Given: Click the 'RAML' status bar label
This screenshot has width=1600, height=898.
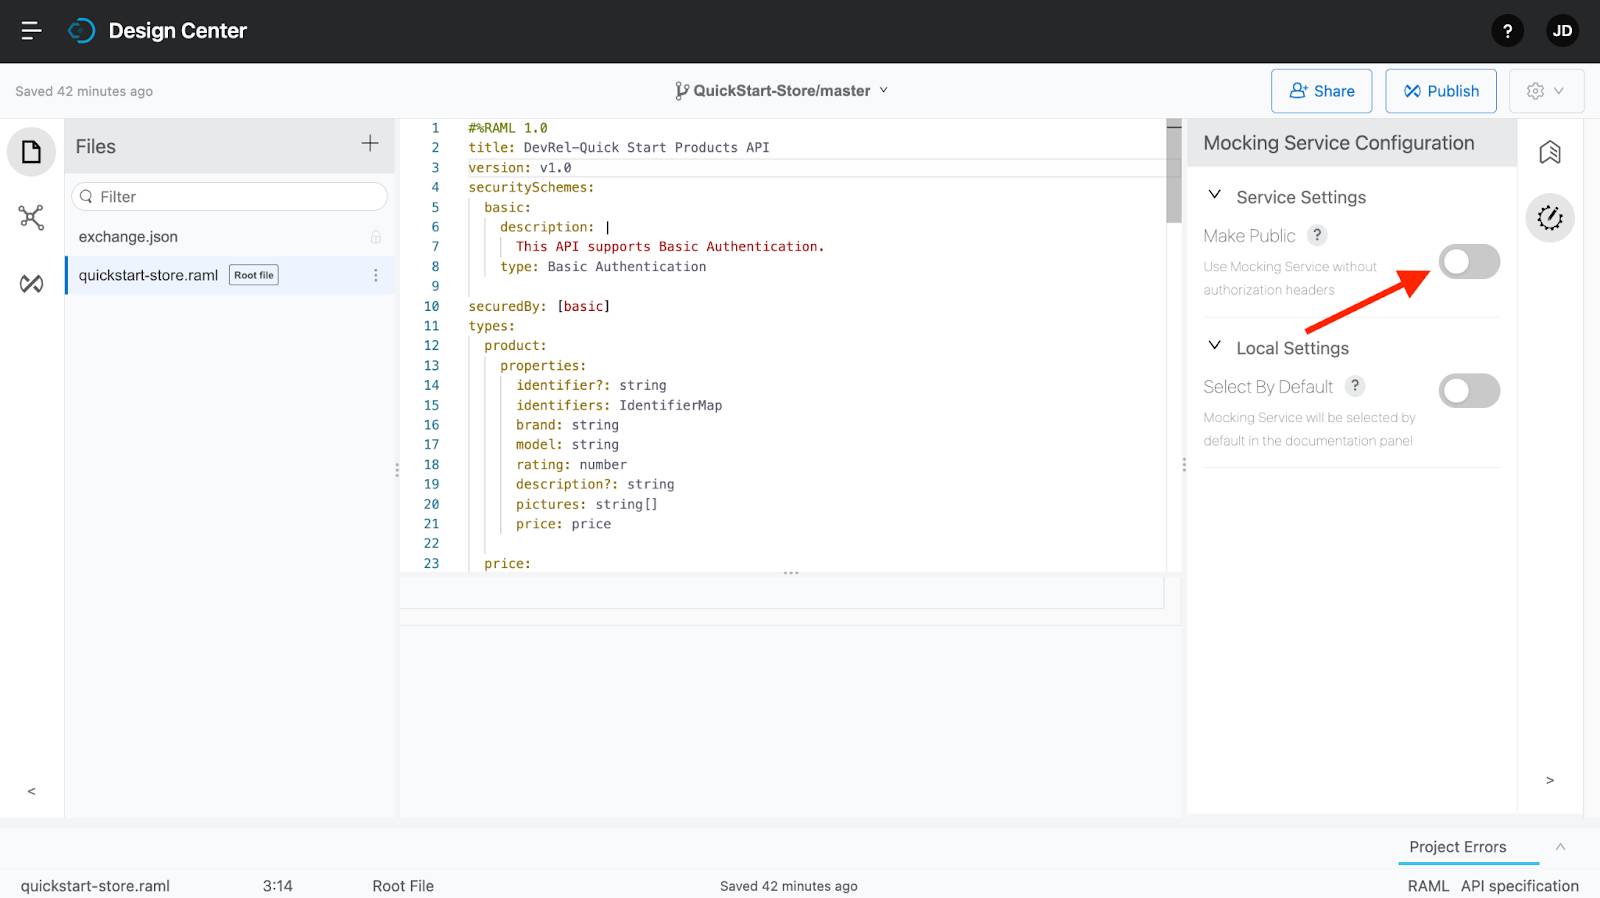Looking at the screenshot, I should coord(1428,886).
